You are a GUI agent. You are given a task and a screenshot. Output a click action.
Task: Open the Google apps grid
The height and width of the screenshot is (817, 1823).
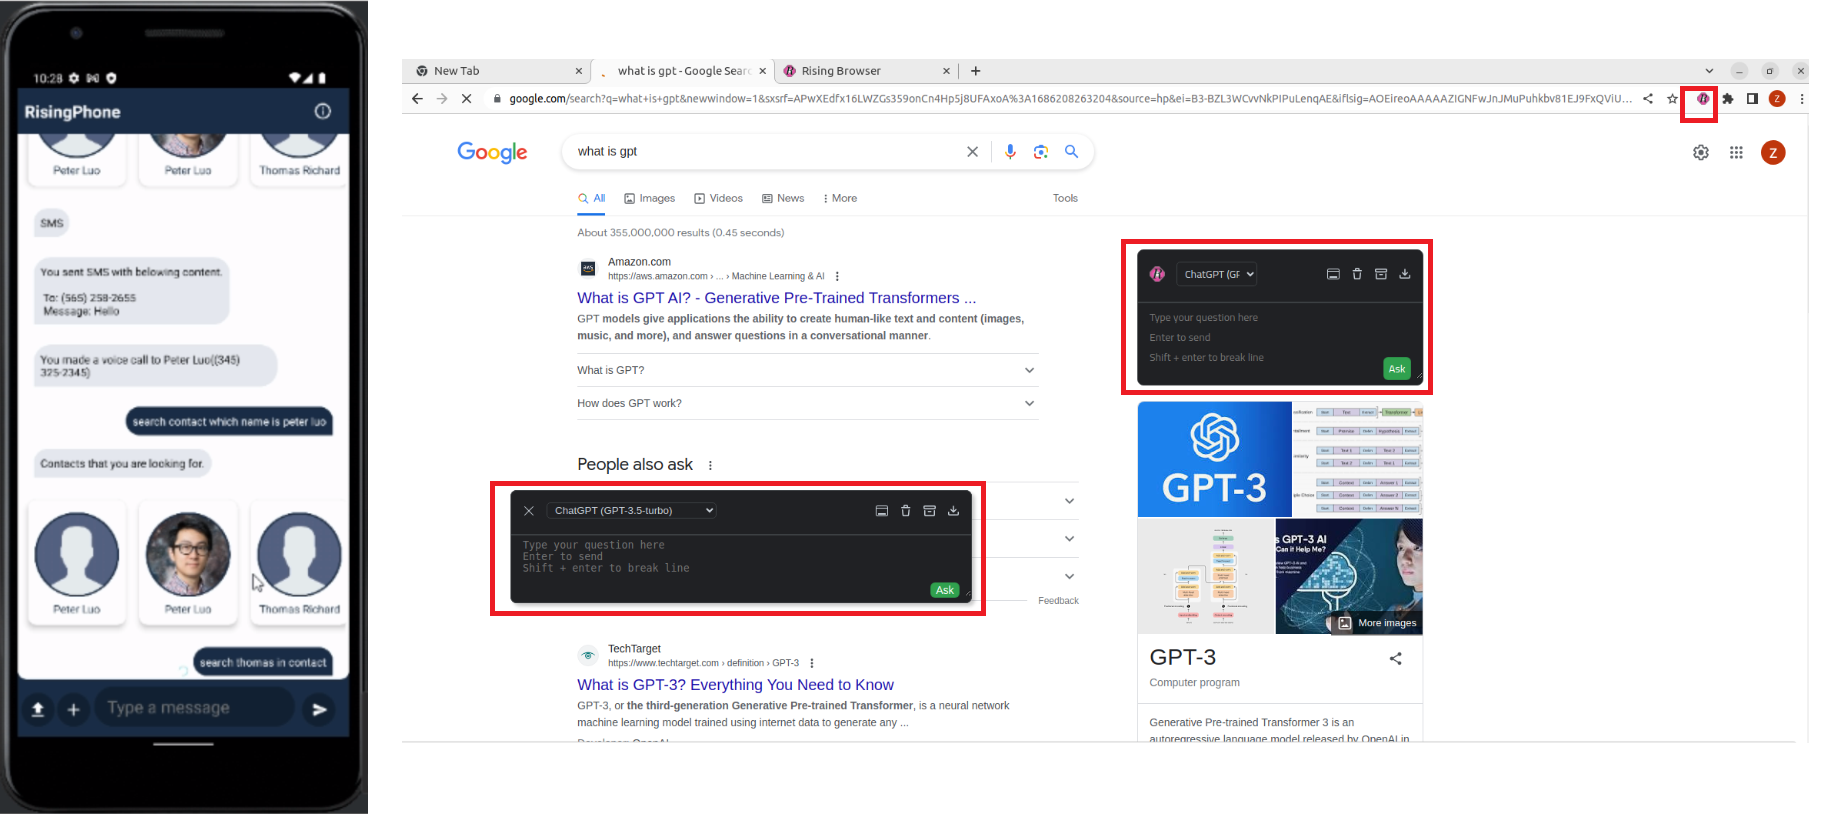tap(1736, 153)
